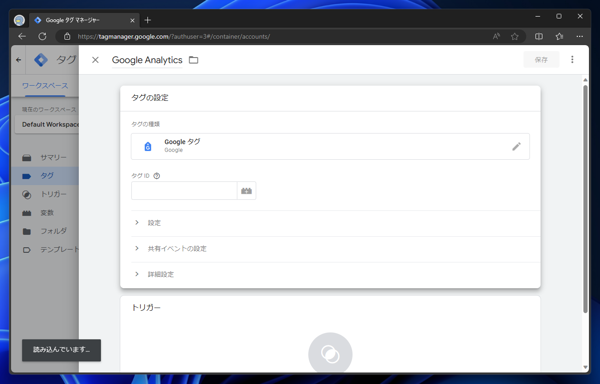The height and width of the screenshot is (384, 600).
Task: Switch to the ワークスペース tab
Action: [x=45, y=86]
